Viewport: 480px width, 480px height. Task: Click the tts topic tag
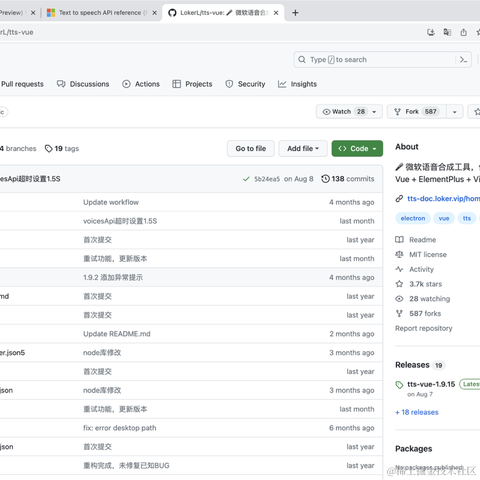[467, 218]
